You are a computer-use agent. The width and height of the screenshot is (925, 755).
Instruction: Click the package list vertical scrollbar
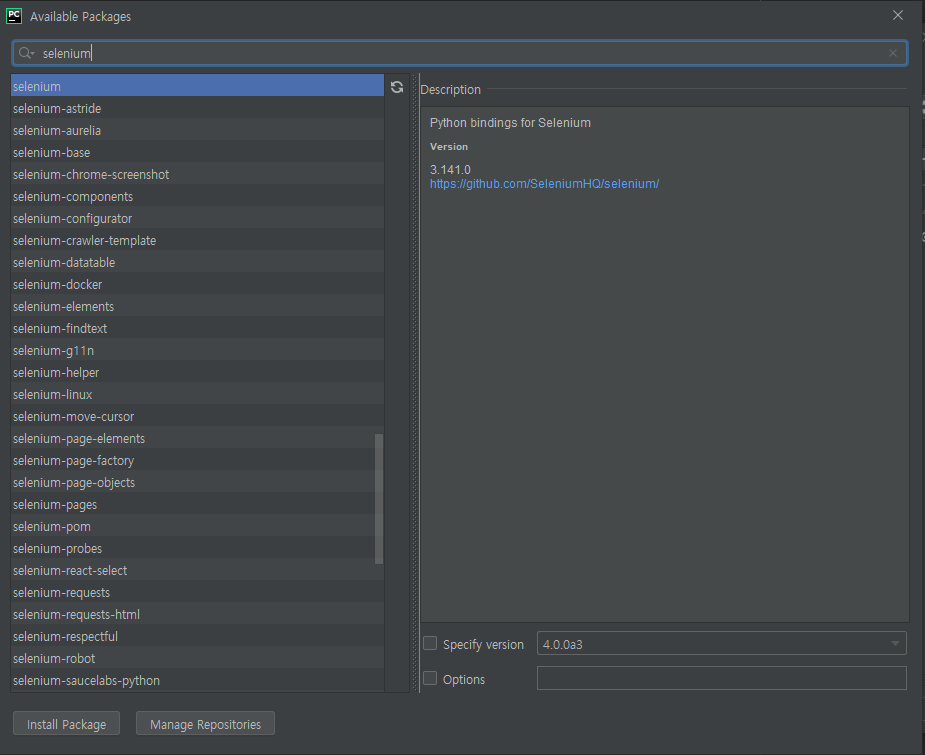tap(379, 499)
